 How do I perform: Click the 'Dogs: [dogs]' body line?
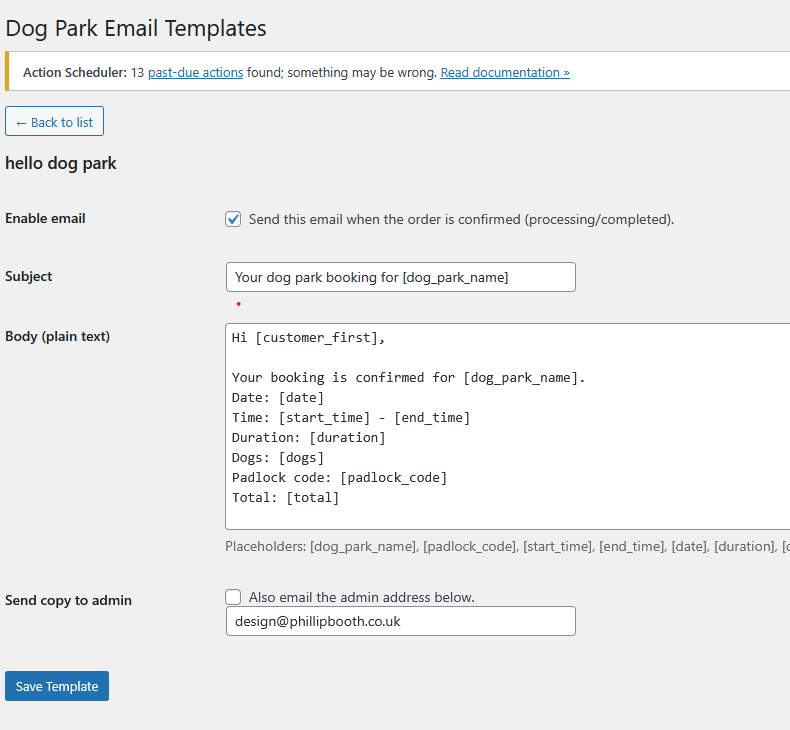coord(278,457)
